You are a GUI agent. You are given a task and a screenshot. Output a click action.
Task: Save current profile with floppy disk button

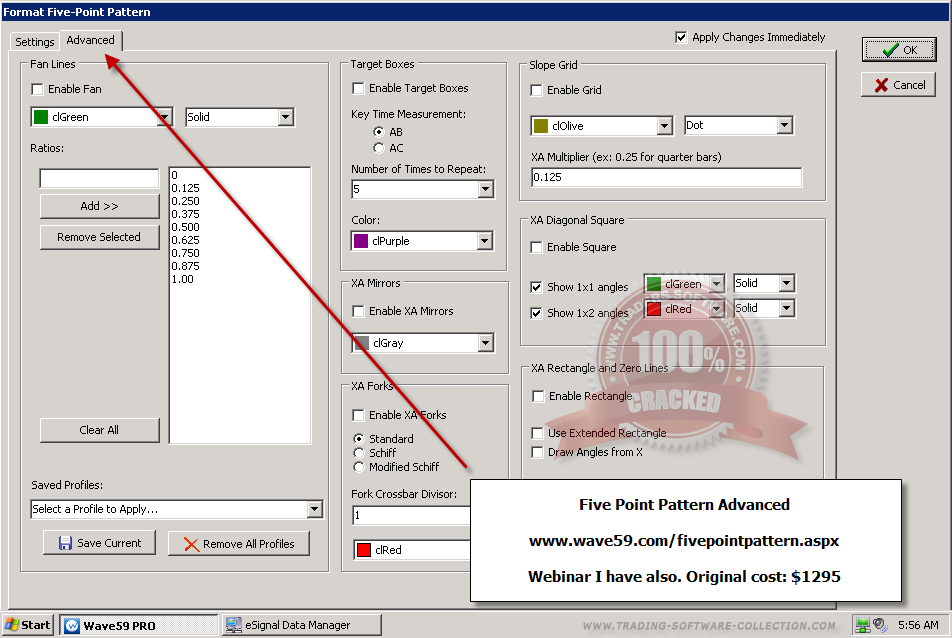99,543
